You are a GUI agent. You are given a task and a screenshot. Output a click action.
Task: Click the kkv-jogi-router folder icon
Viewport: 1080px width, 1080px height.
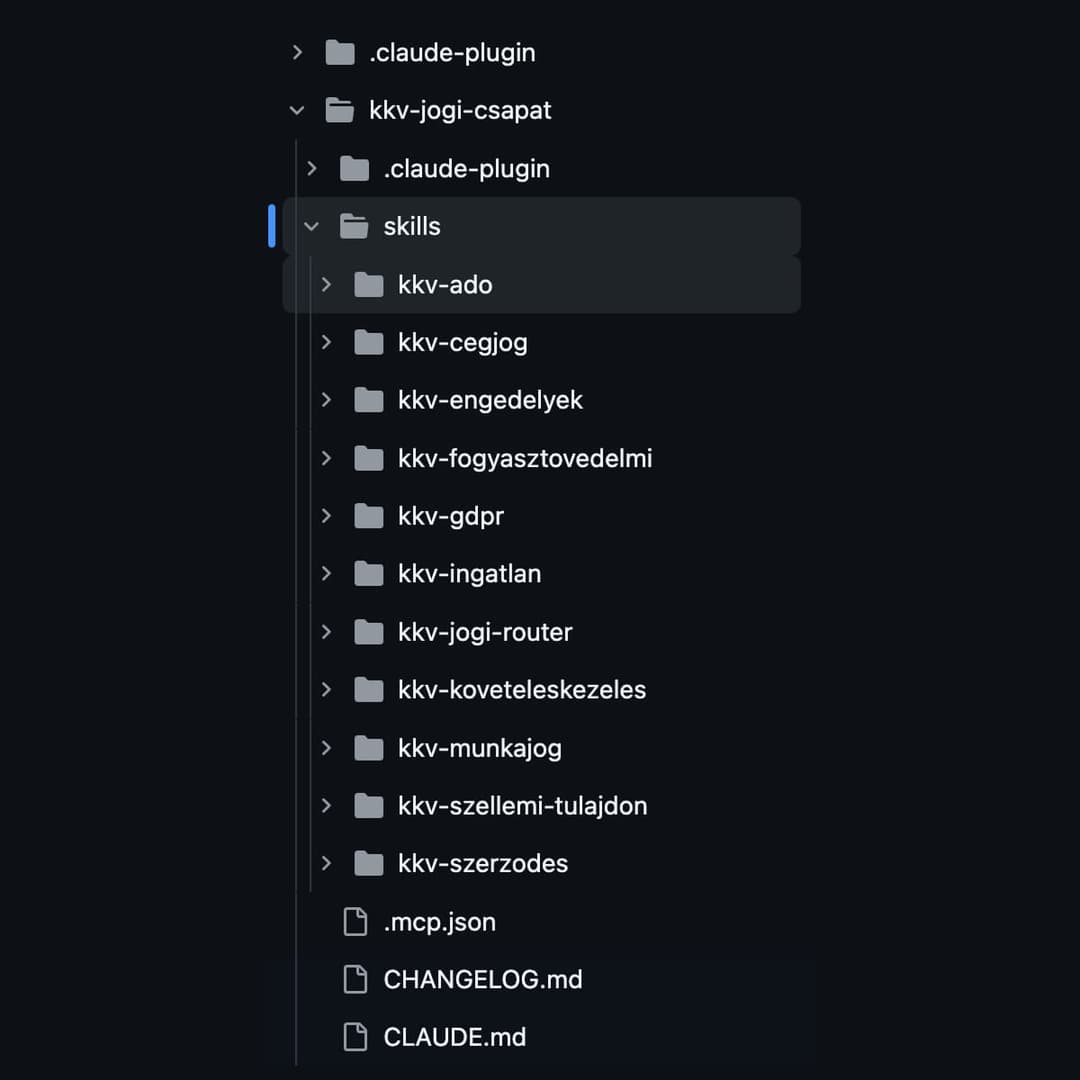[x=368, y=631]
